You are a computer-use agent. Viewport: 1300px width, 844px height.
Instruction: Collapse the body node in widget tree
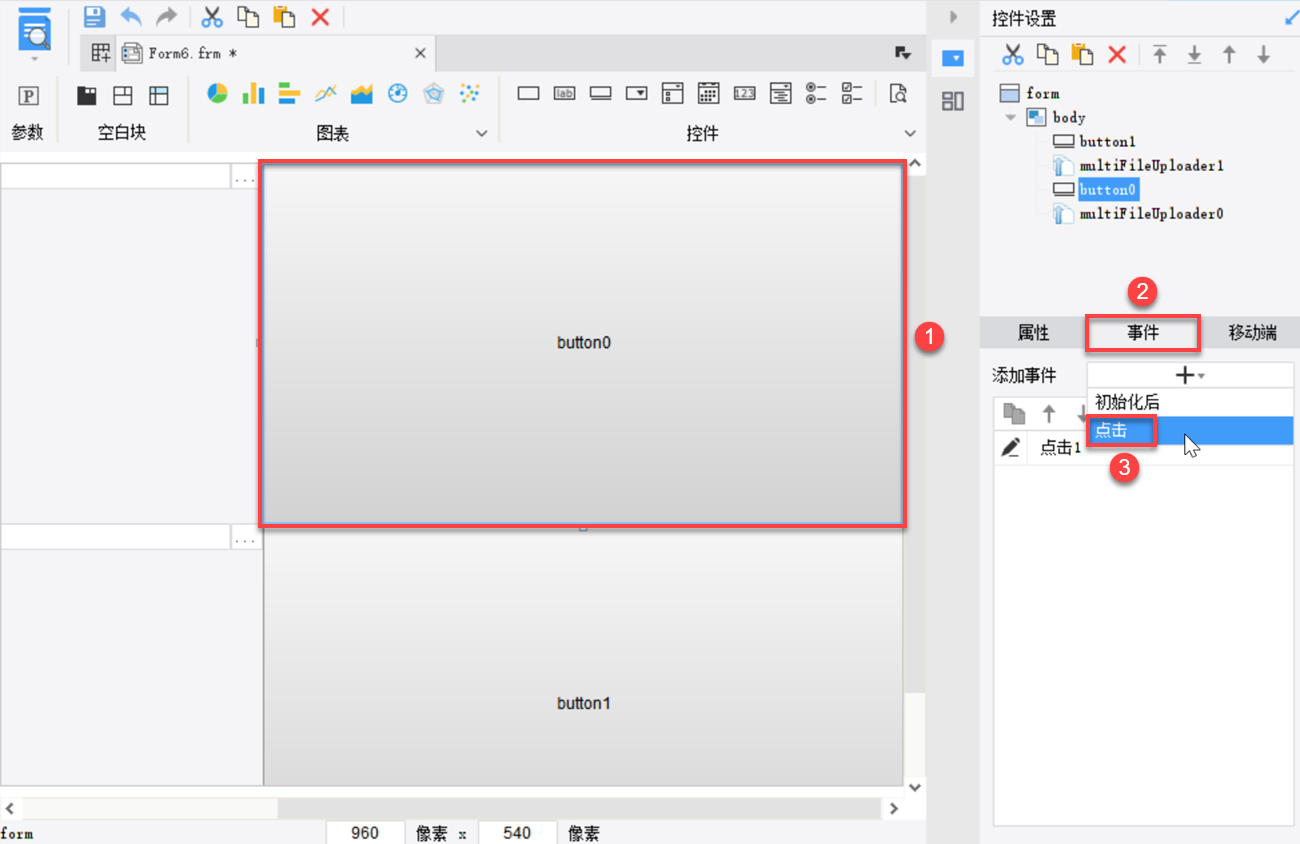tap(1011, 117)
